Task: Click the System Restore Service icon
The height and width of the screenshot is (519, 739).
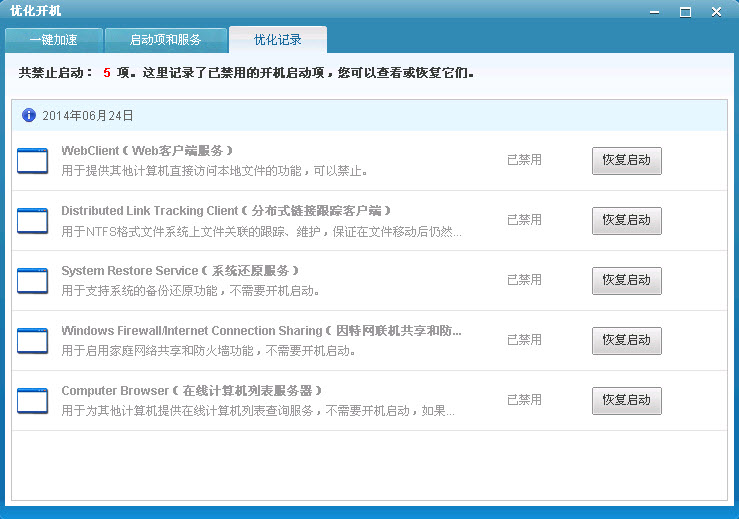Action: [x=32, y=281]
